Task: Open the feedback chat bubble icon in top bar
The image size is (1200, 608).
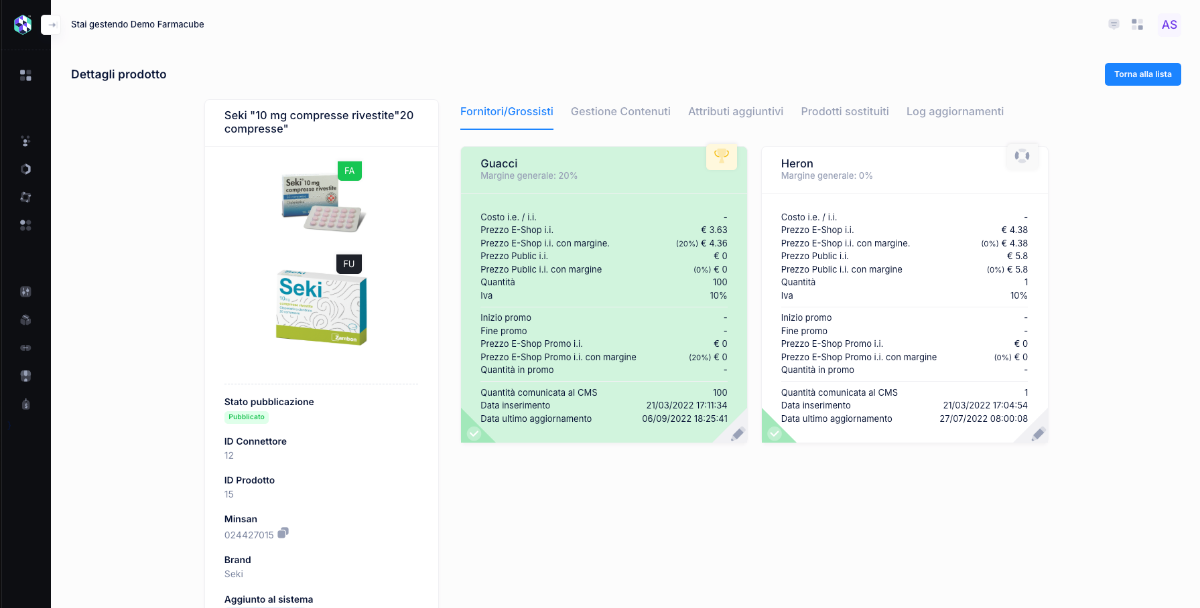Action: tap(1113, 24)
